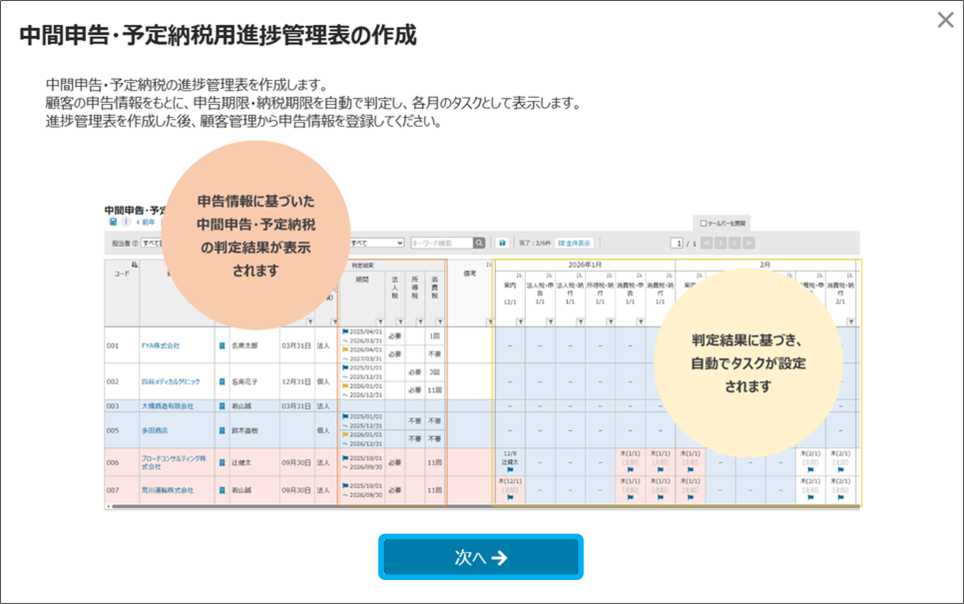Open the 法人税 column filter dropdown
This screenshot has height=604, width=964.
tap(399, 321)
